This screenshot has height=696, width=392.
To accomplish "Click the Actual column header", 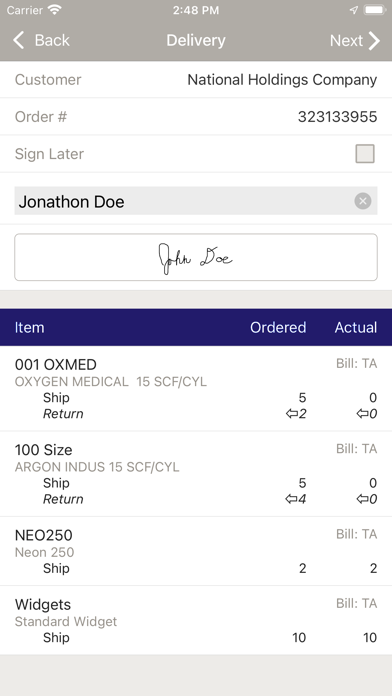I will coord(356,328).
